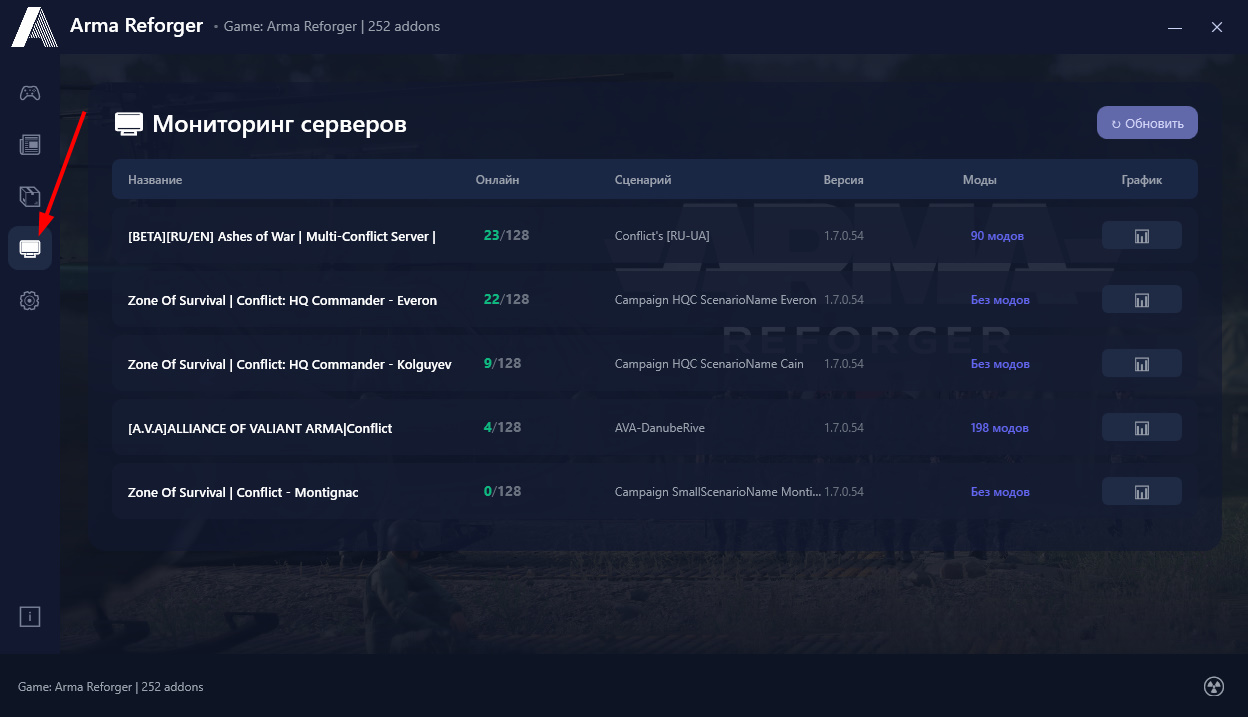This screenshot has width=1248, height=717.
Task: Select Zone Of Survival HQ Commander Everon row
Action: point(655,300)
